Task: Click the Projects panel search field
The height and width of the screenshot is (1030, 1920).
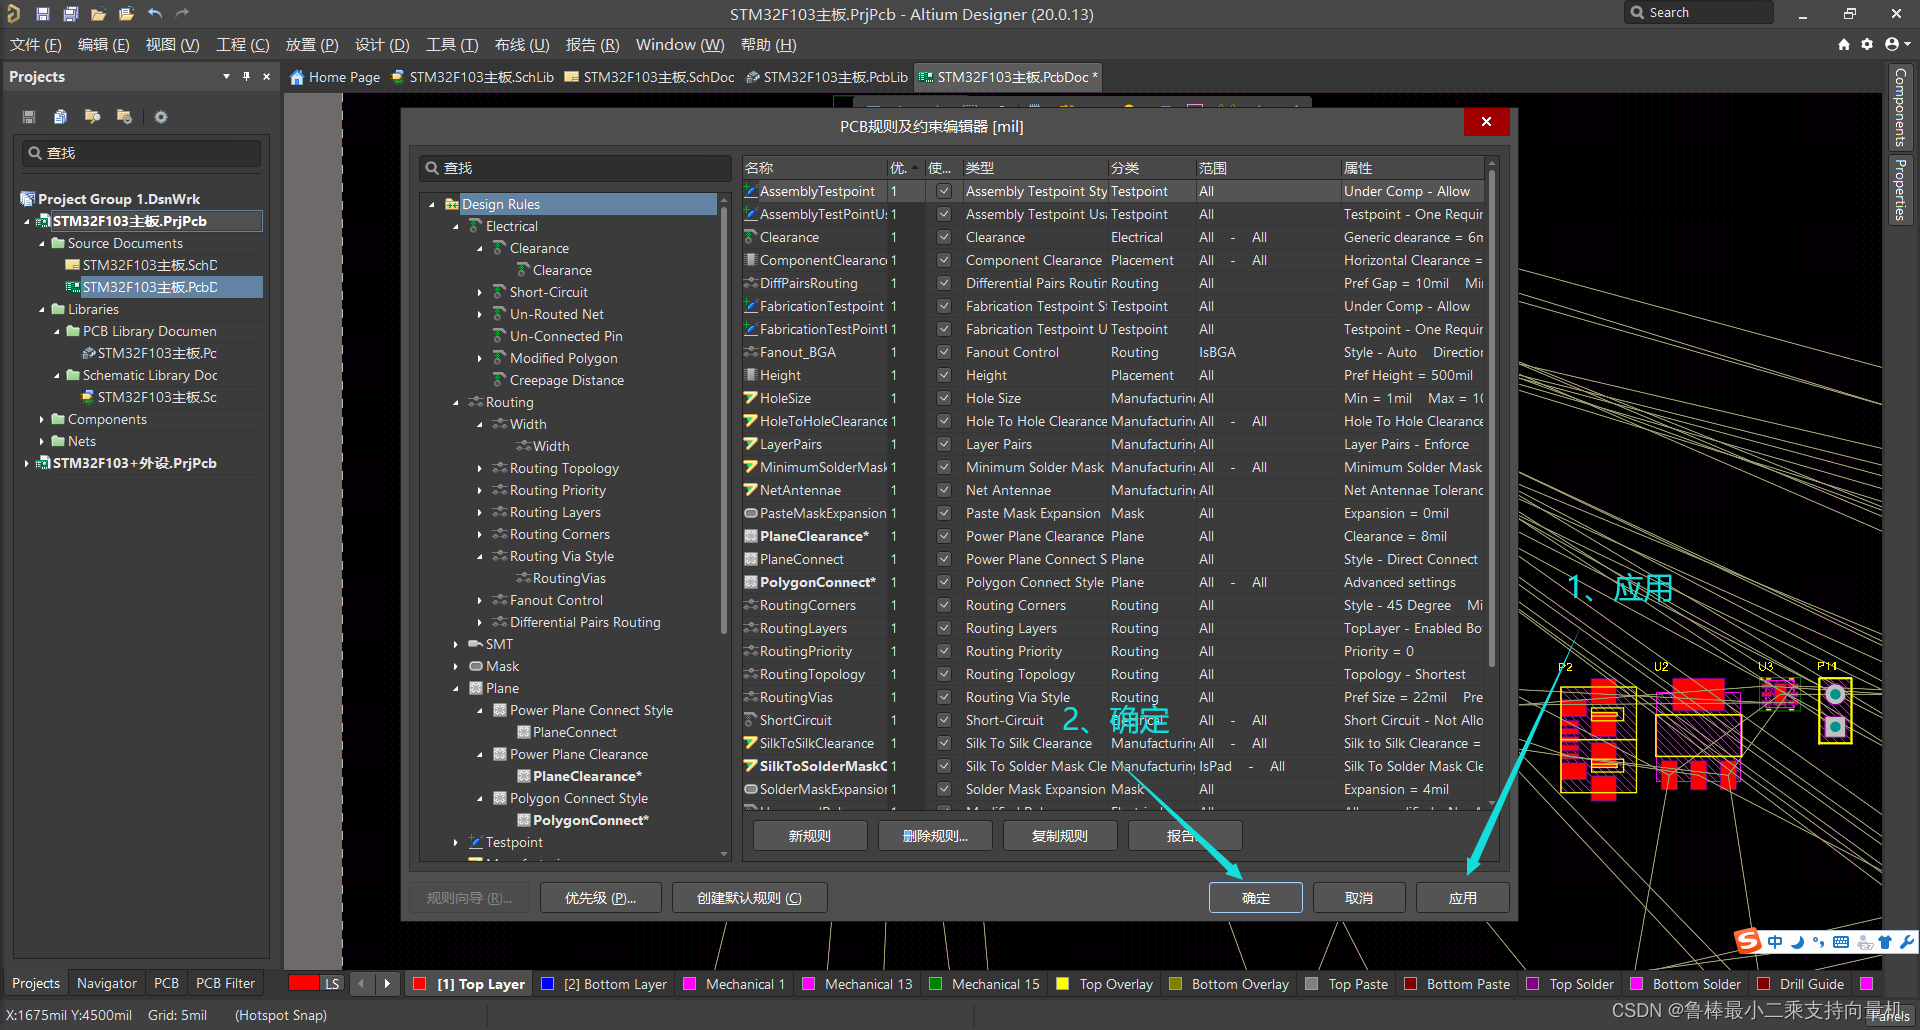Action: pos(142,153)
